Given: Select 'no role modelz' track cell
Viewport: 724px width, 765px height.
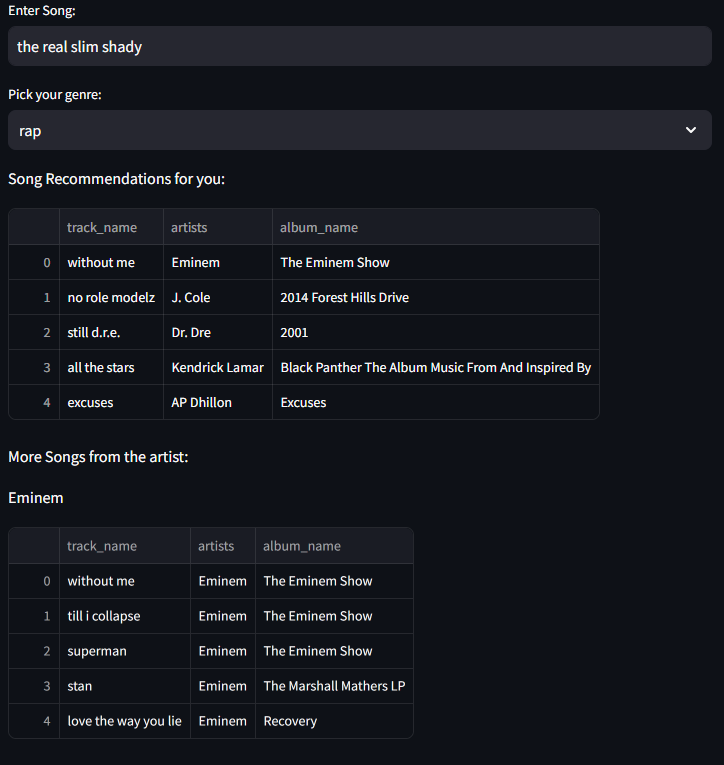Looking at the screenshot, I should click(x=111, y=297).
